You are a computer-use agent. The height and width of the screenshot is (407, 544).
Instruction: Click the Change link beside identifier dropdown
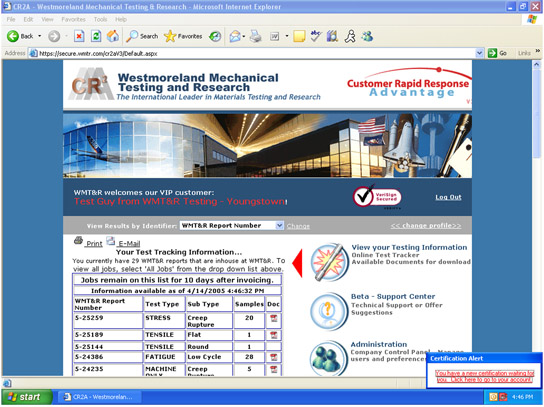tap(298, 226)
